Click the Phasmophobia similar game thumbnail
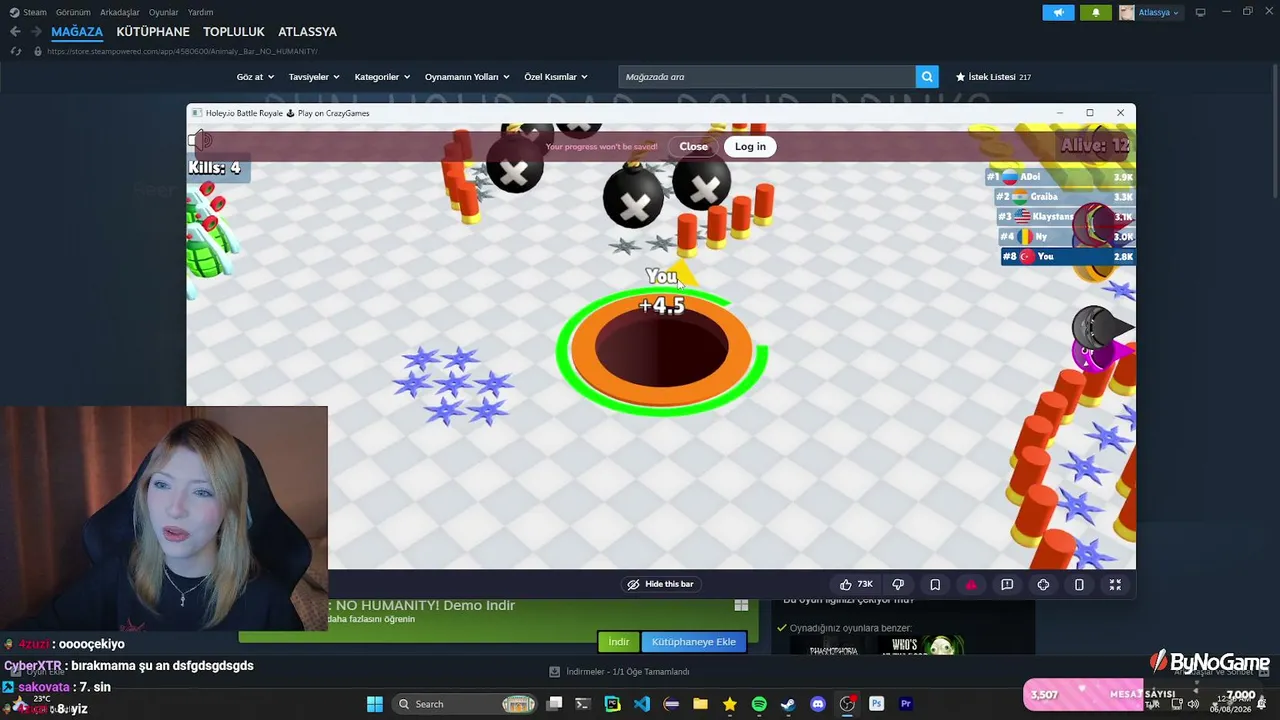 click(834, 647)
